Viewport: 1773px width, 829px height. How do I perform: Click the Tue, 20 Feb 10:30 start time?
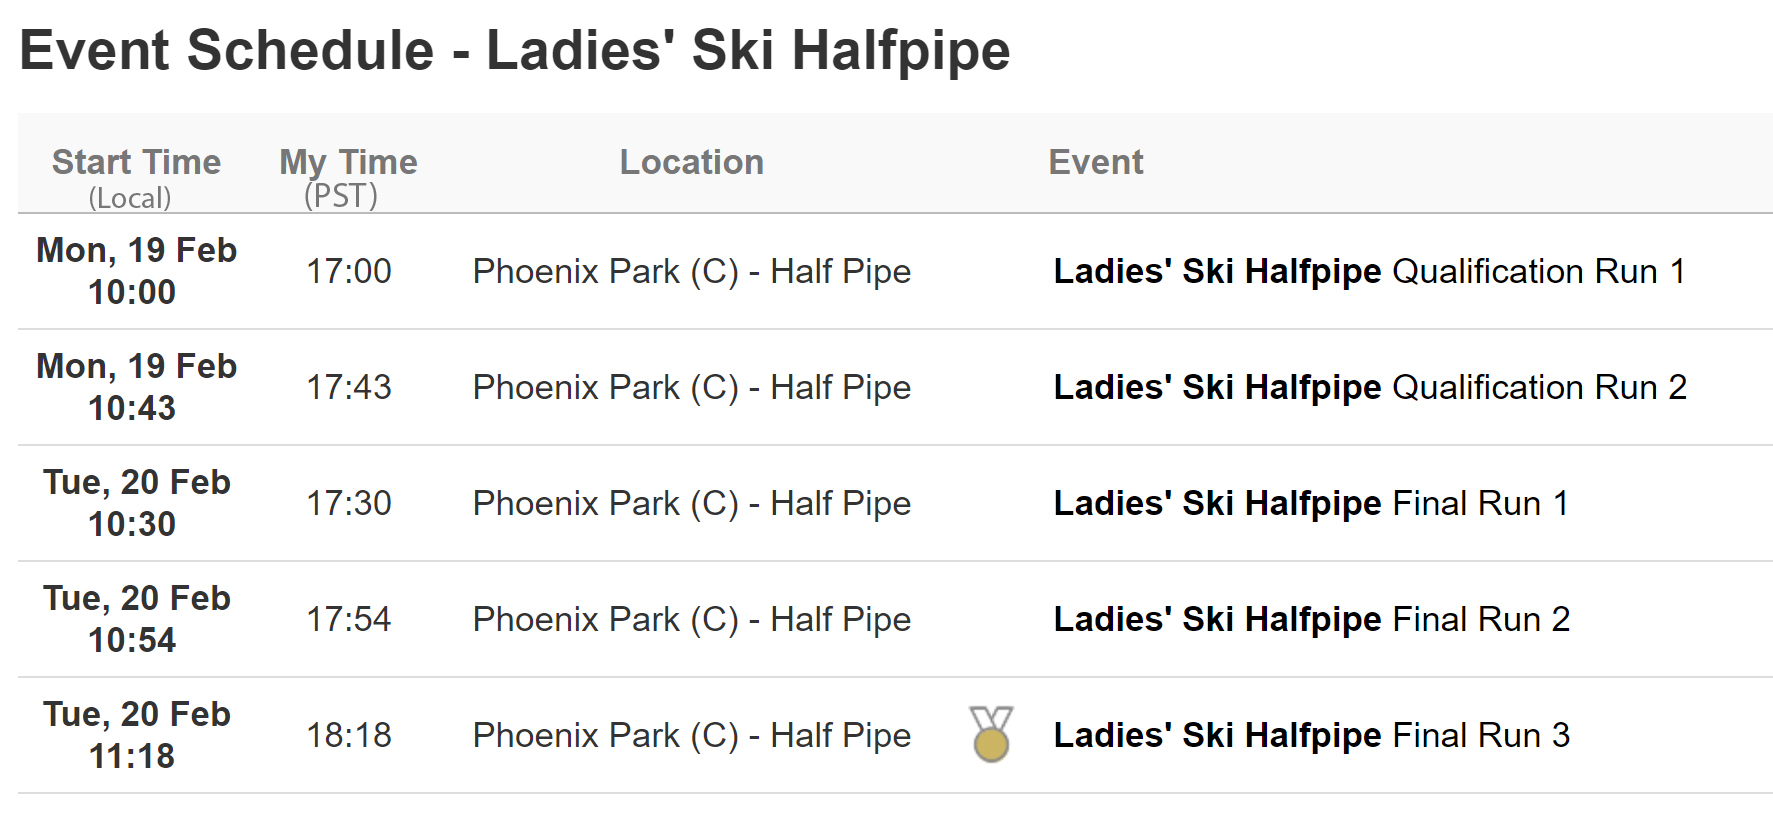click(136, 503)
